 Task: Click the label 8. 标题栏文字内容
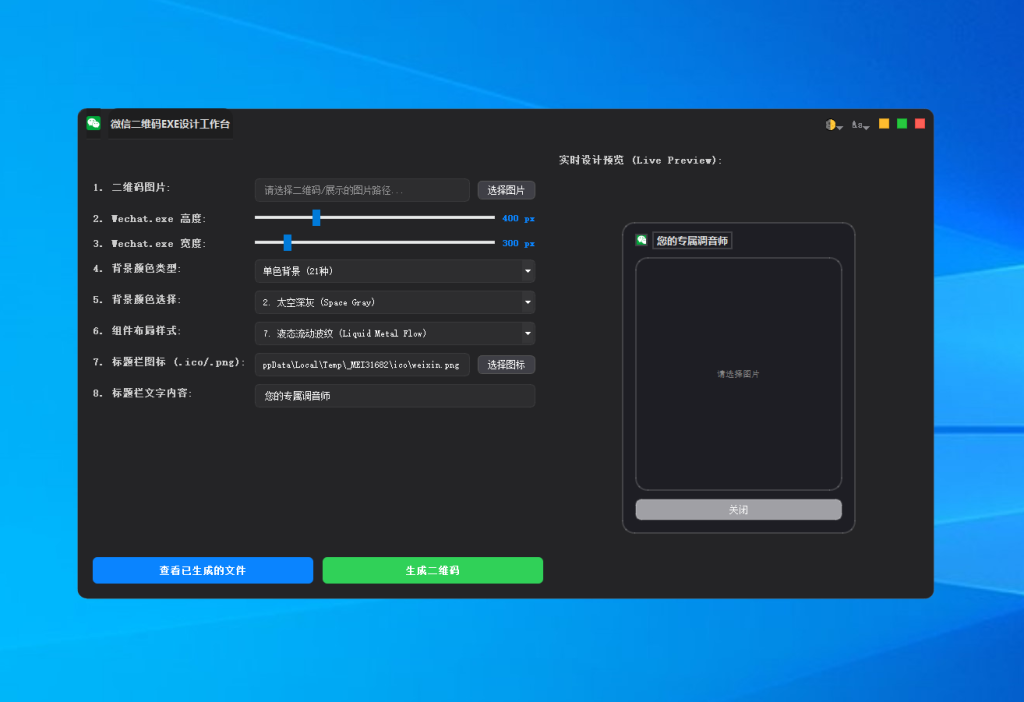[142, 393]
